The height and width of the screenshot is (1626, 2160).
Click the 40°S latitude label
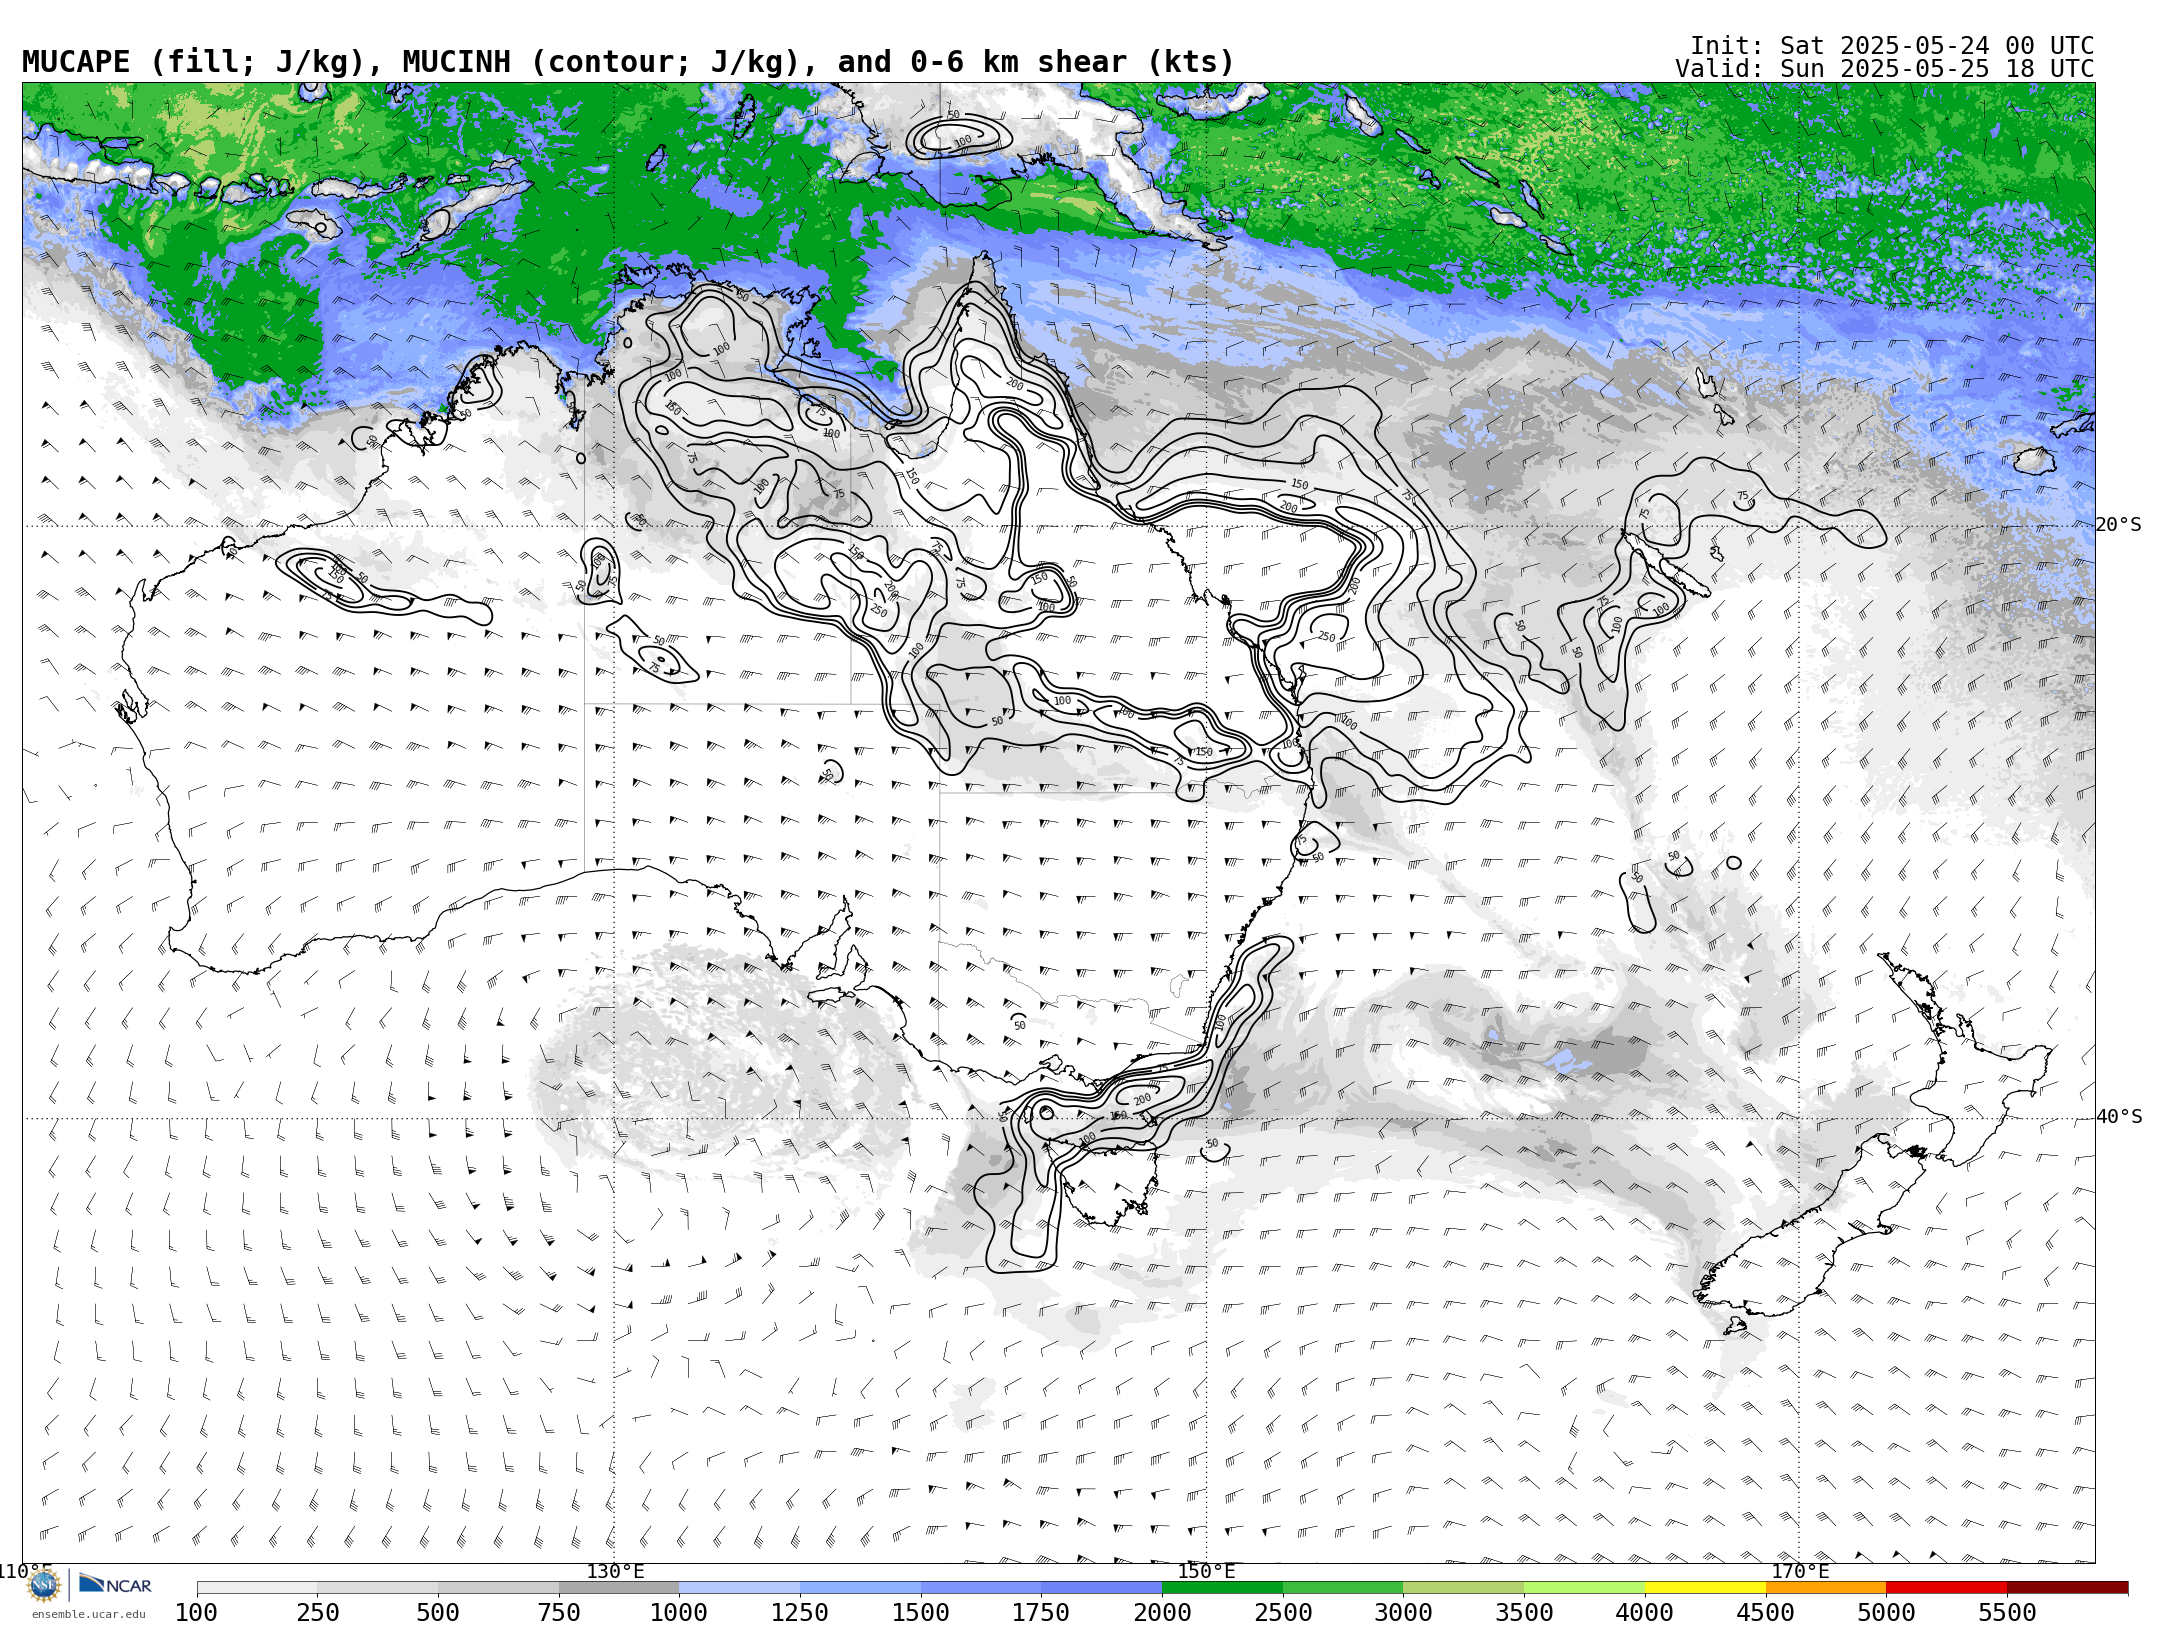2119,1117
